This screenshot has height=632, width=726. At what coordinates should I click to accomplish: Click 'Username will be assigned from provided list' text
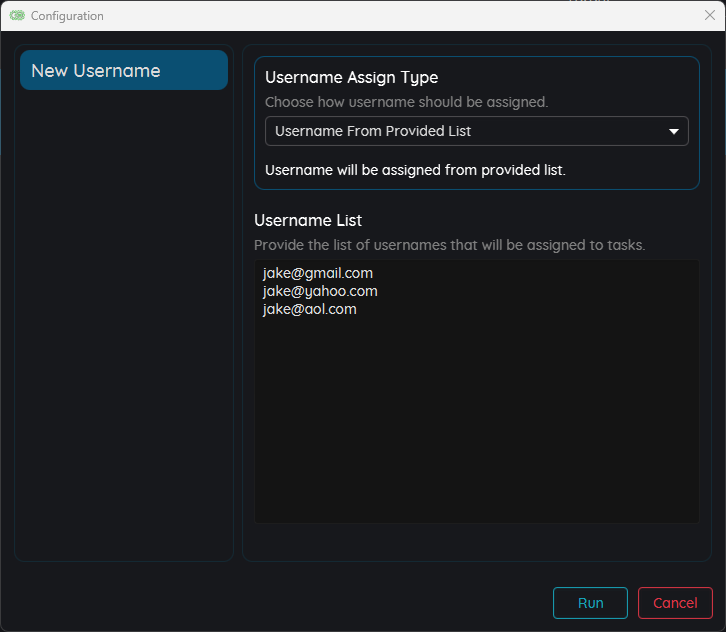pyautogui.click(x=415, y=170)
